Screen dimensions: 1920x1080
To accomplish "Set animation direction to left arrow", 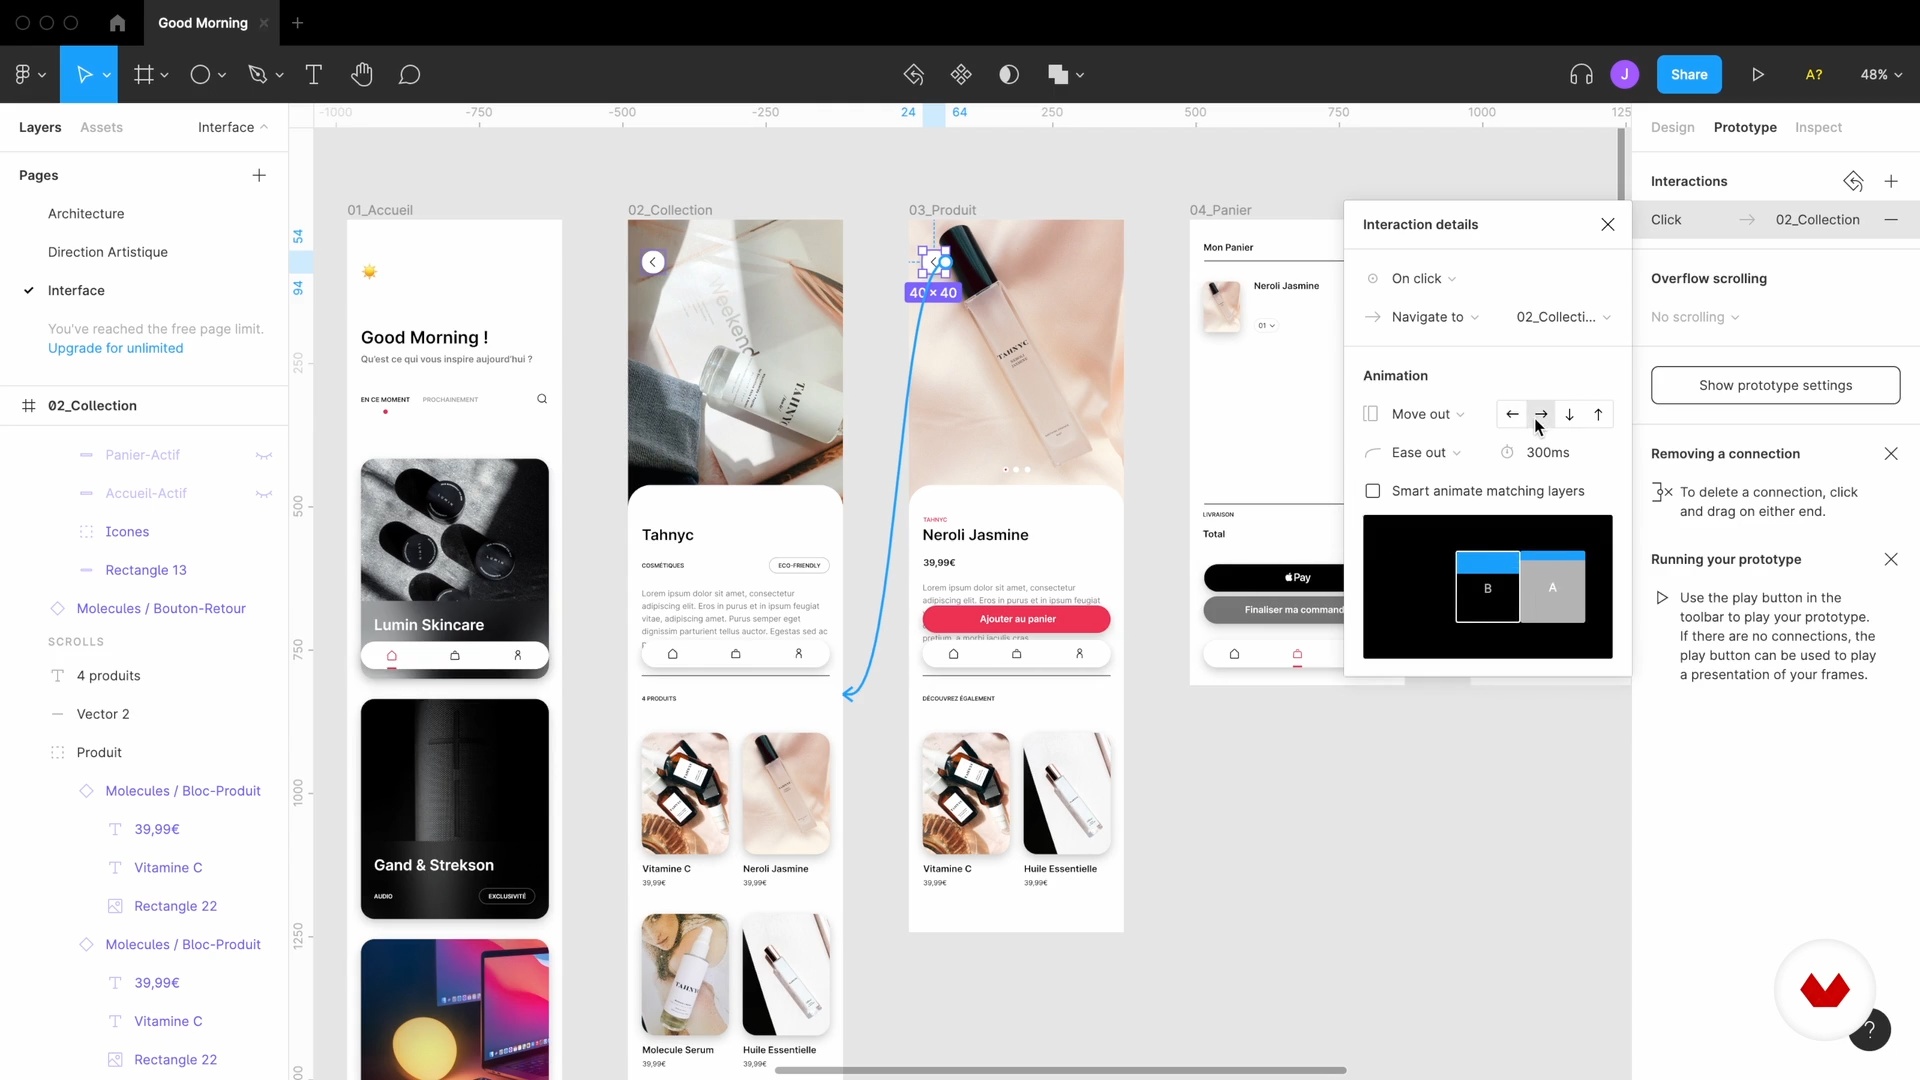I will pyautogui.click(x=1512, y=414).
